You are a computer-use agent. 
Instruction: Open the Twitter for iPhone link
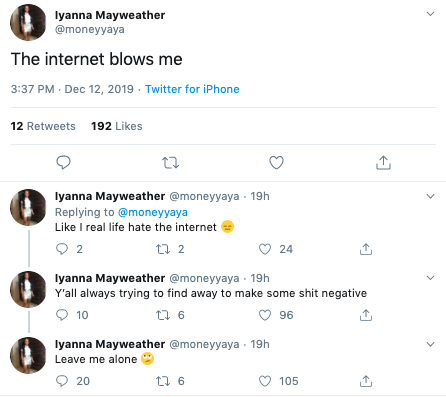pyautogui.click(x=192, y=89)
